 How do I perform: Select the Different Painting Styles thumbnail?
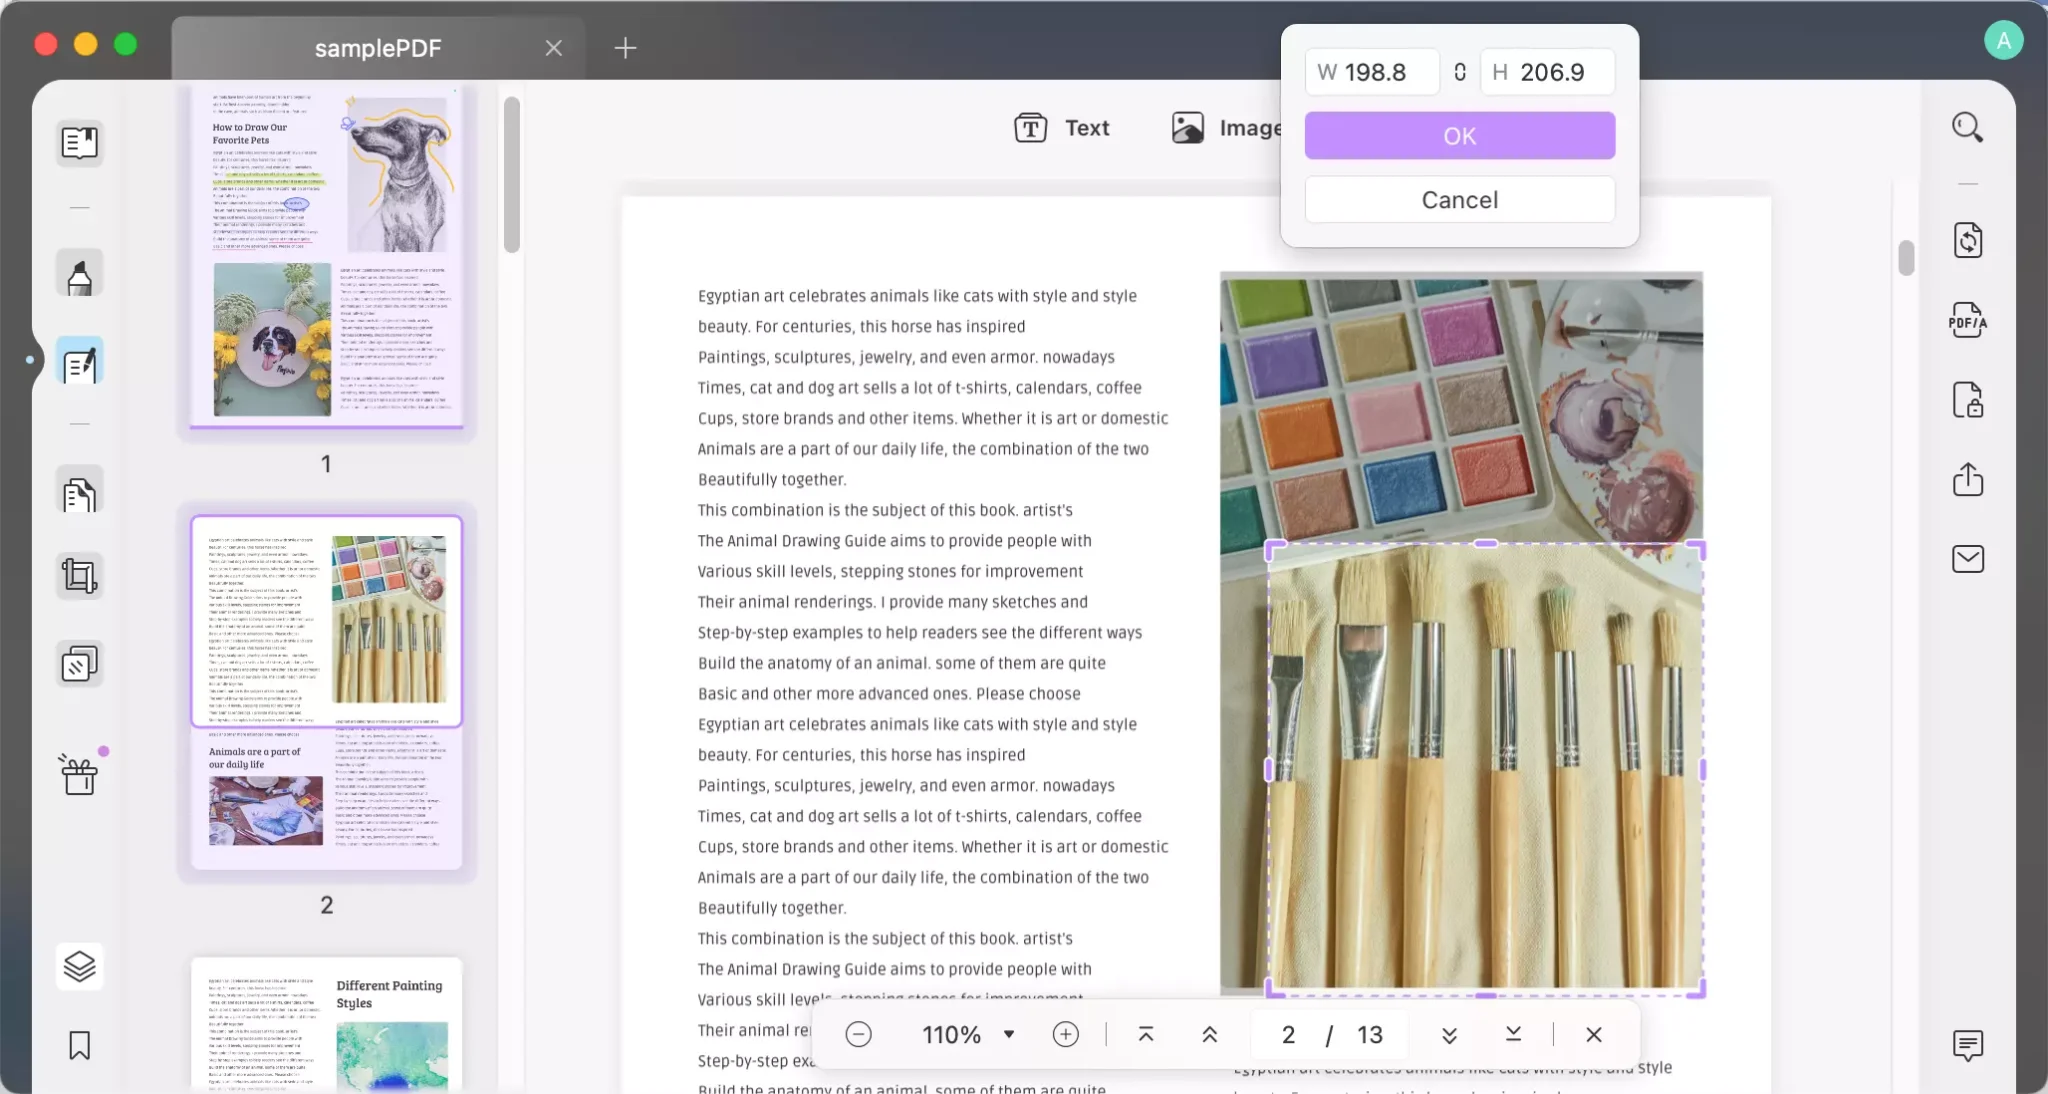(326, 1023)
